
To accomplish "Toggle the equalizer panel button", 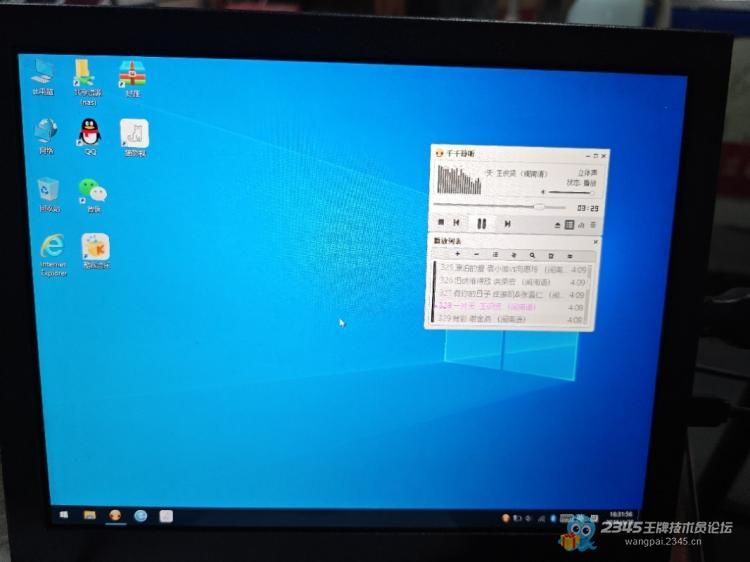I will [580, 225].
